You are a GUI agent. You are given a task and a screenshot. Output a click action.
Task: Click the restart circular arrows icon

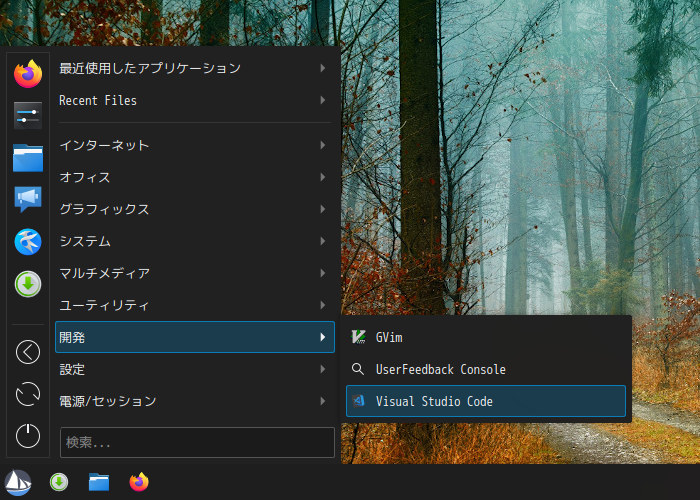tap(28, 394)
